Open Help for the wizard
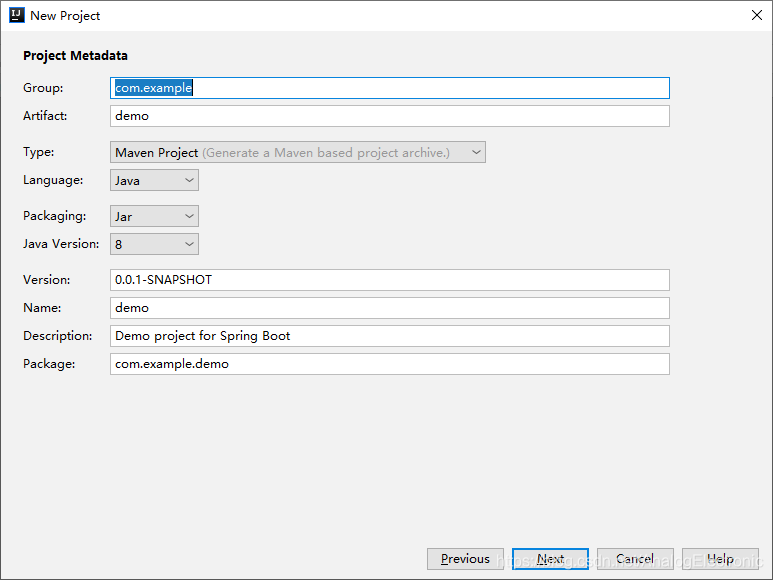 pyautogui.click(x=720, y=559)
